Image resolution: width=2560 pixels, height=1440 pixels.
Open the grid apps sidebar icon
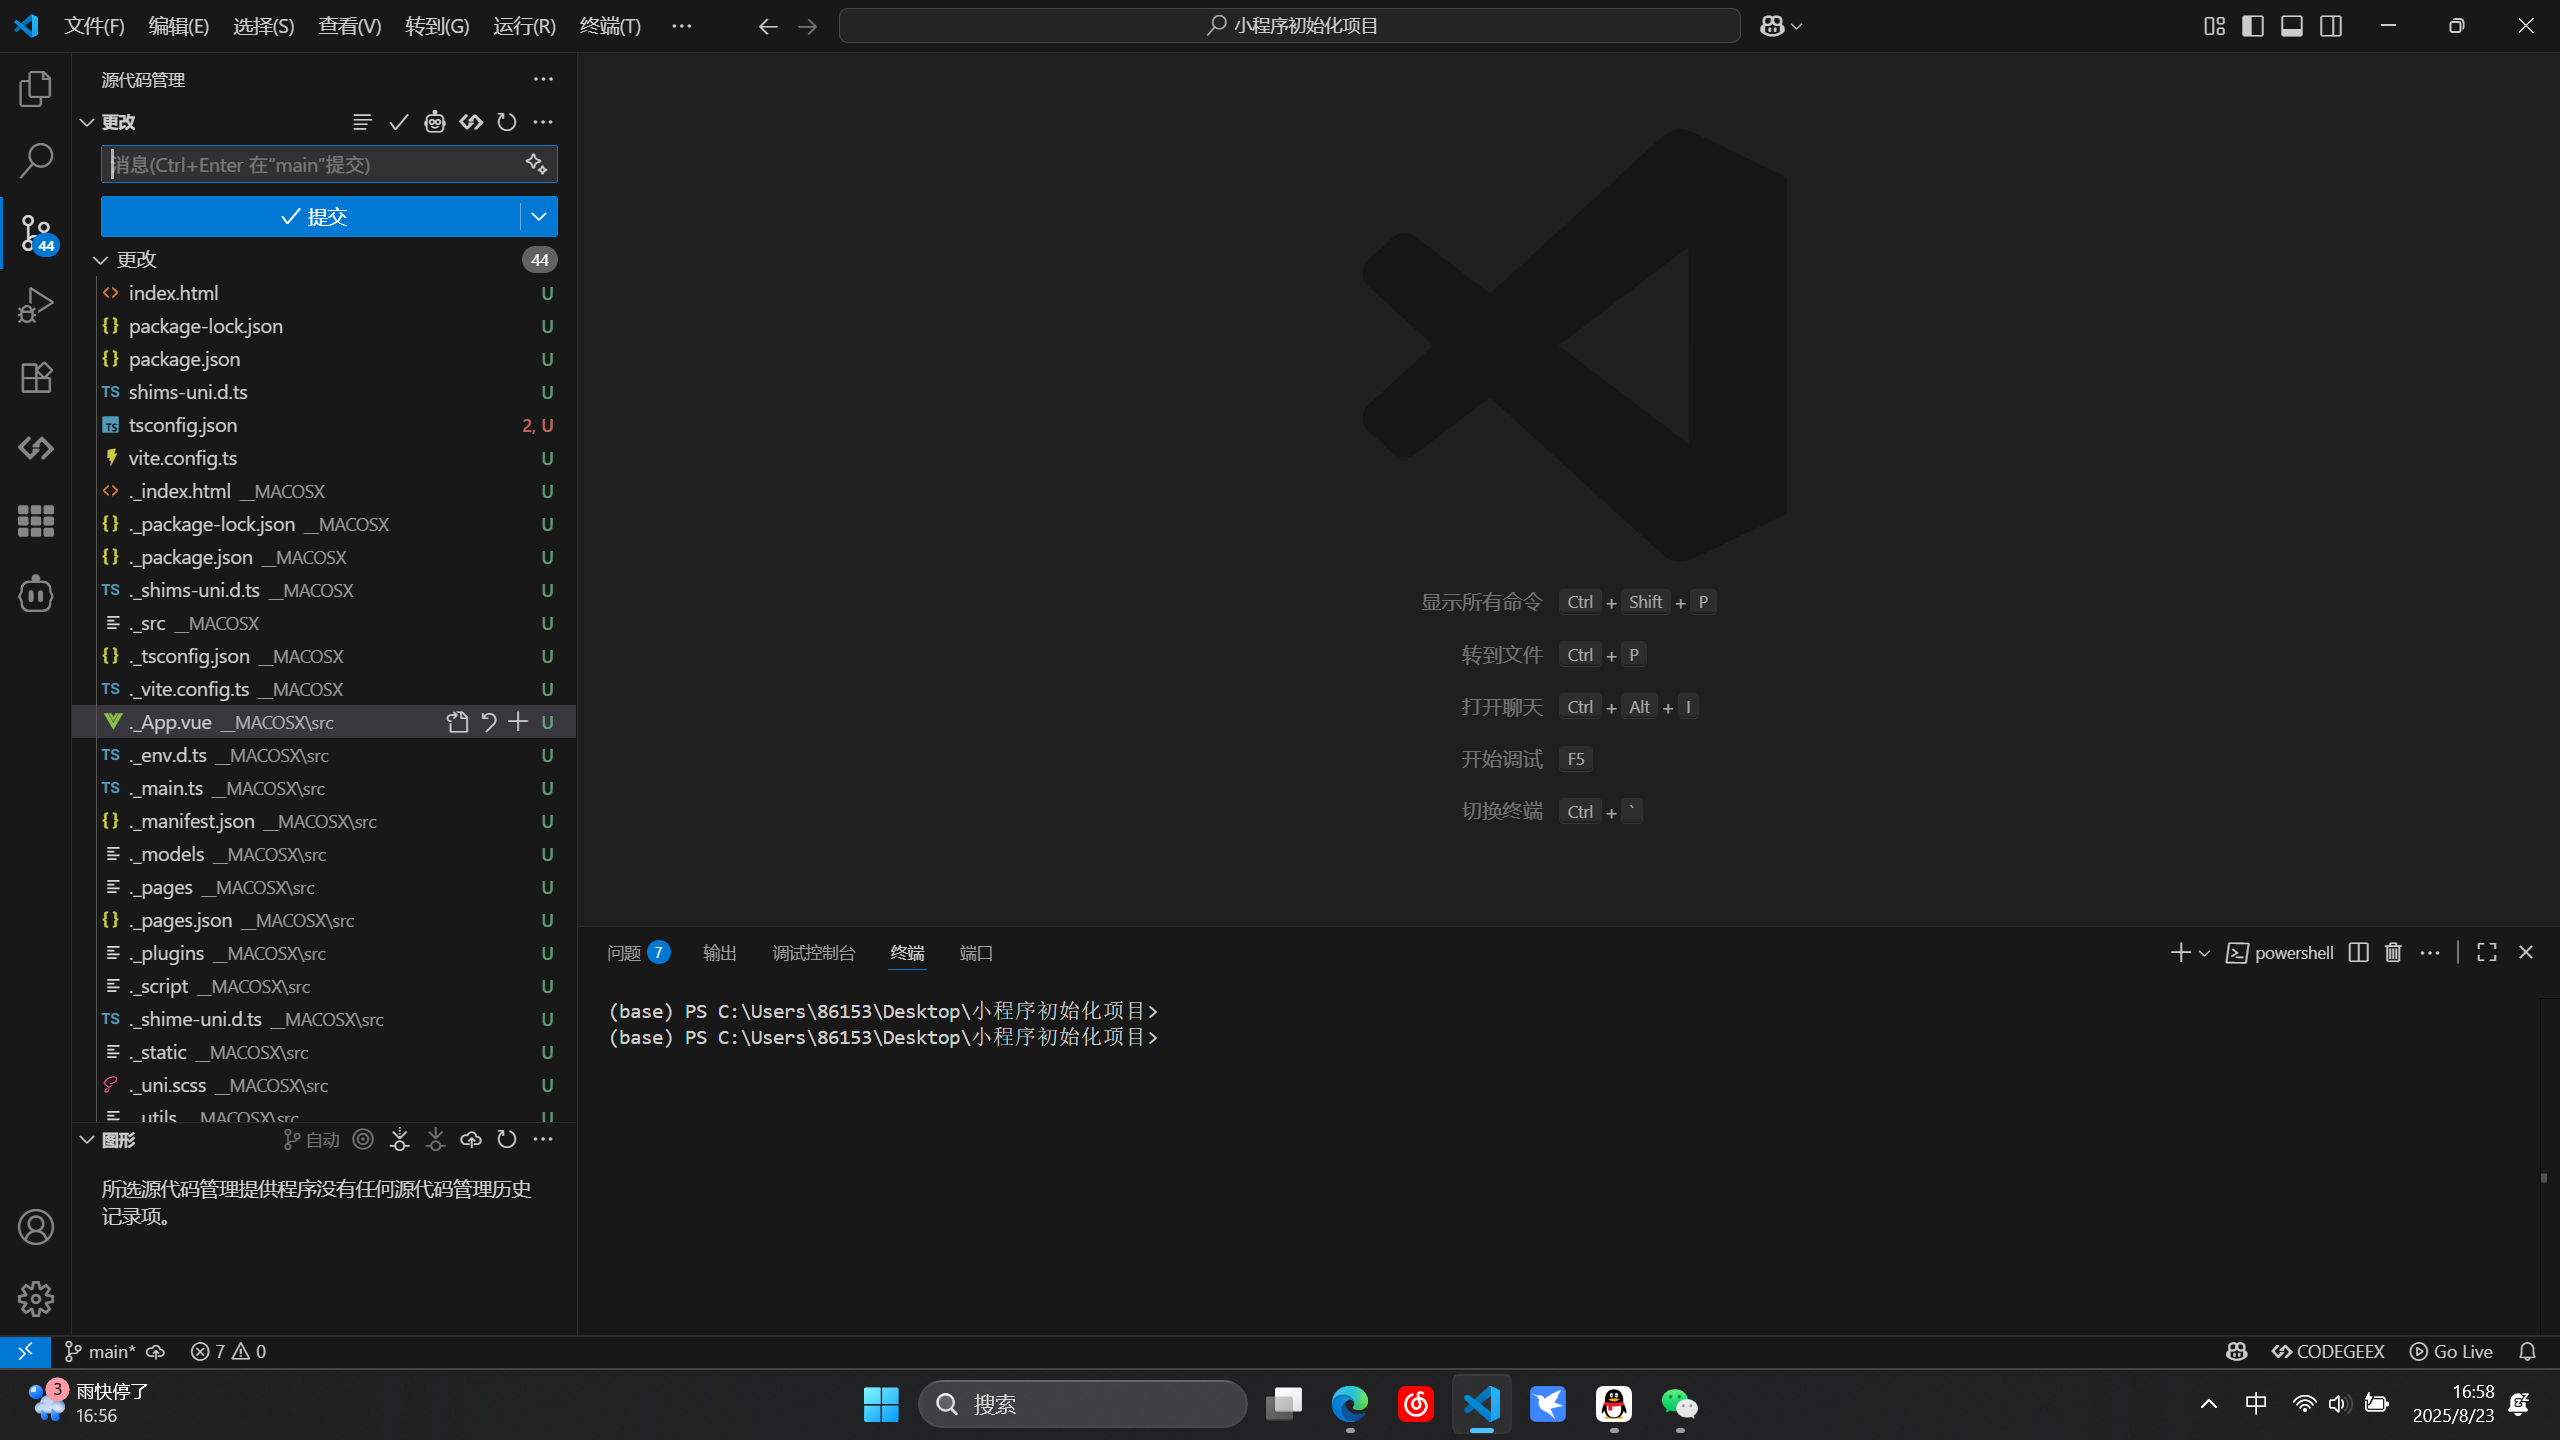pos(36,521)
